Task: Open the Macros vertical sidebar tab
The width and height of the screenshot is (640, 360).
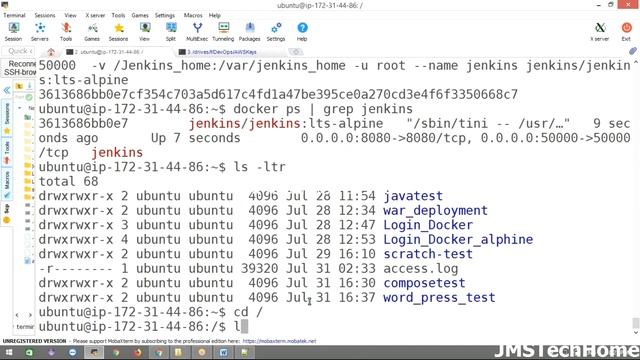Action: pos(7,185)
